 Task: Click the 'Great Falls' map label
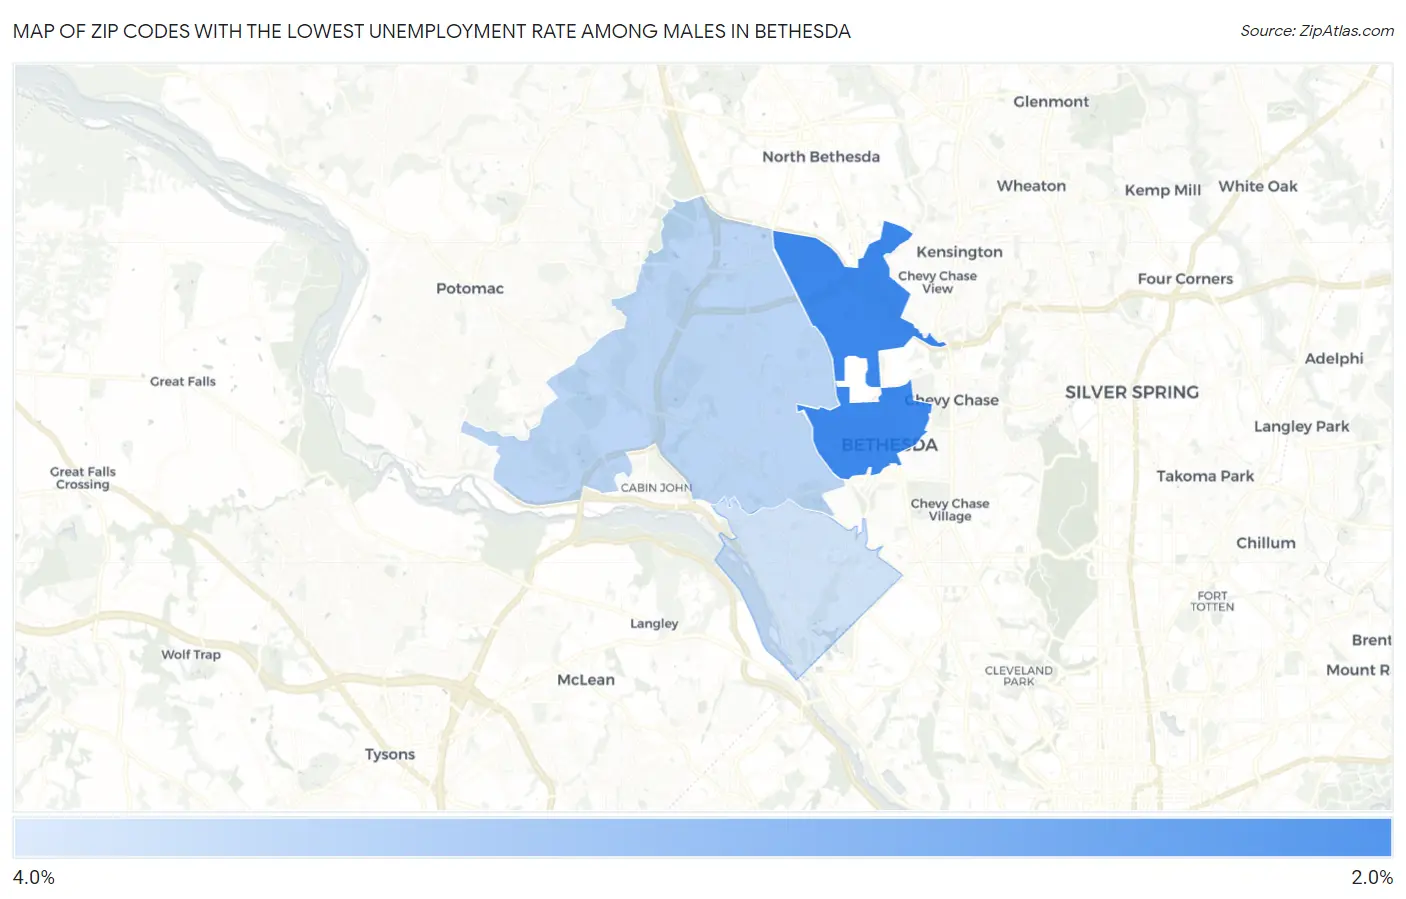point(183,381)
